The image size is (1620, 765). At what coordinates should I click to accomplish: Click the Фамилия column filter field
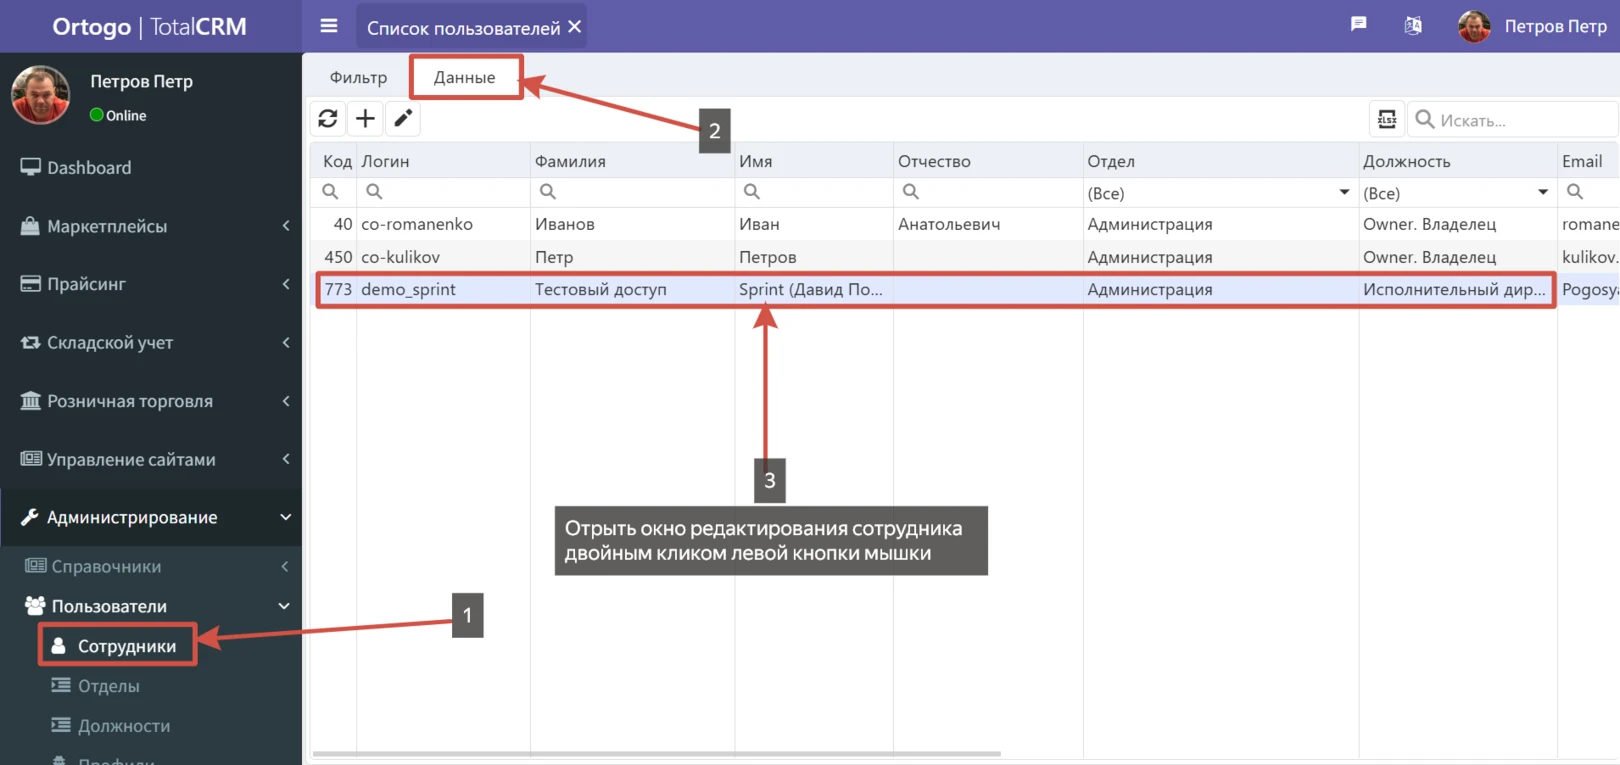[x=633, y=192]
